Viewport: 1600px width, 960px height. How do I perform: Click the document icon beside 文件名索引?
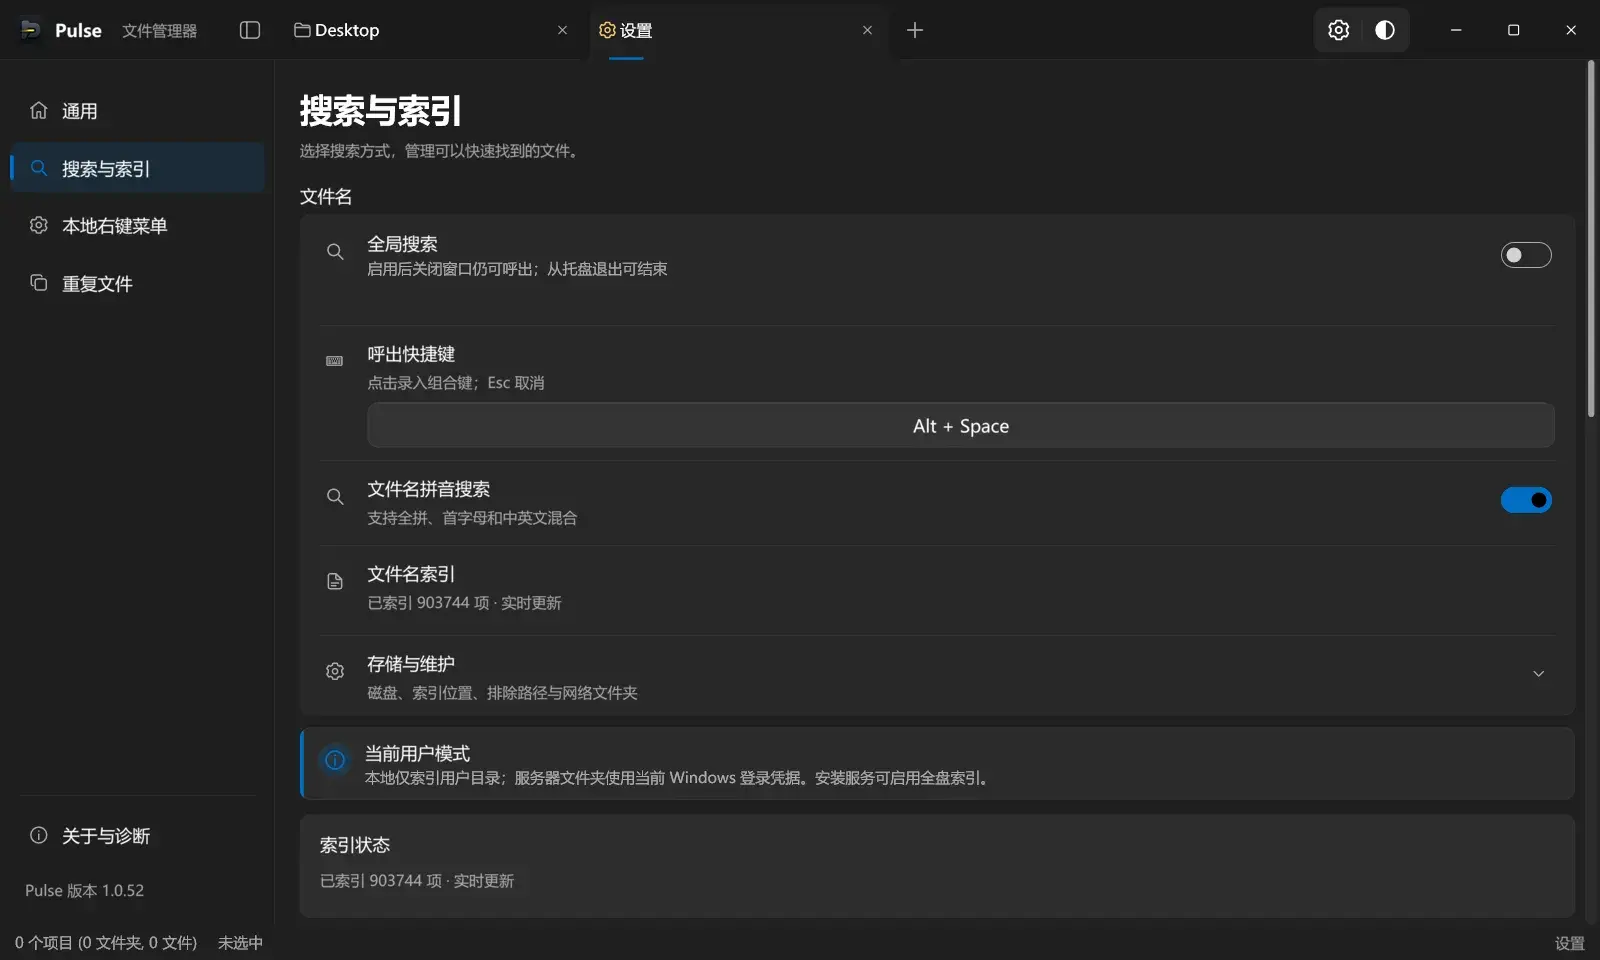tap(335, 582)
